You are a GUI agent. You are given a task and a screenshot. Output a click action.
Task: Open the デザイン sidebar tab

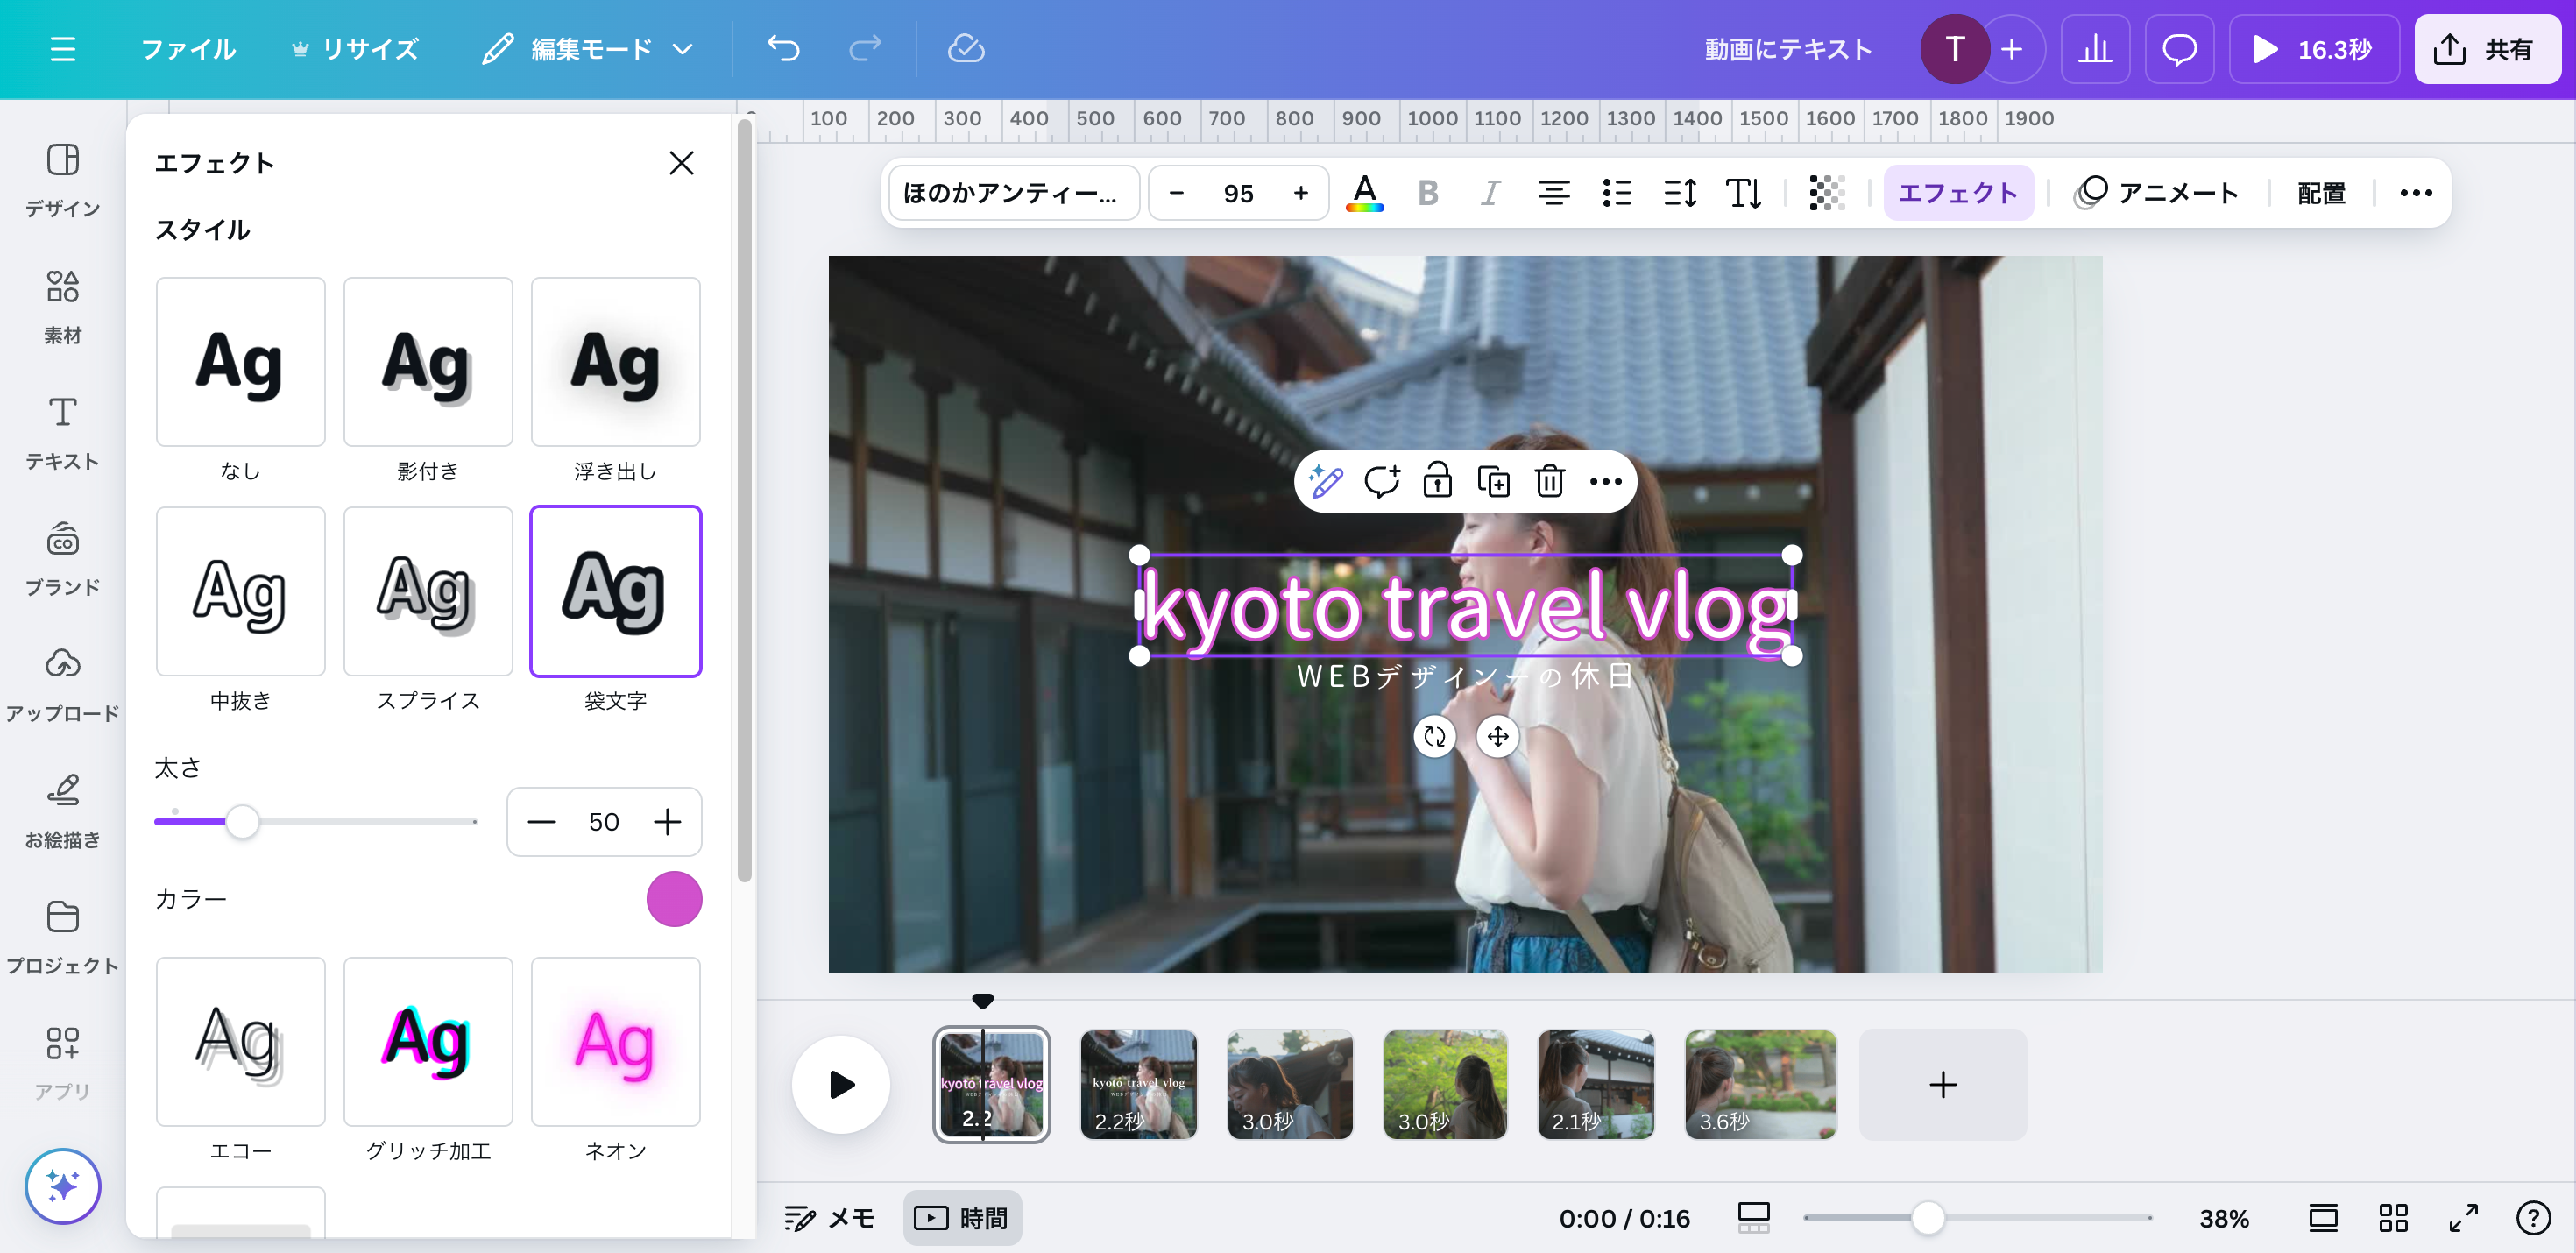coord(63,180)
